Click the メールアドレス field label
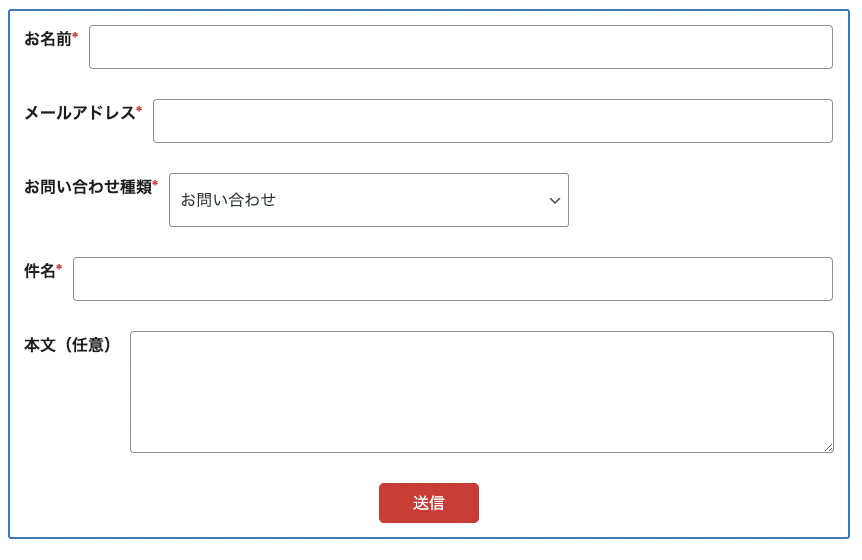The image size is (862, 560). click(x=79, y=113)
